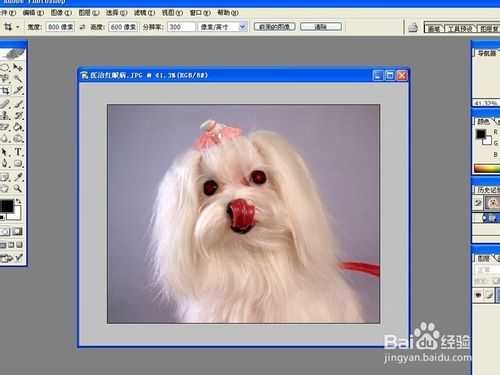Click the toolbox background color swatch
The width and height of the screenshot is (500, 375).
tap(16, 215)
